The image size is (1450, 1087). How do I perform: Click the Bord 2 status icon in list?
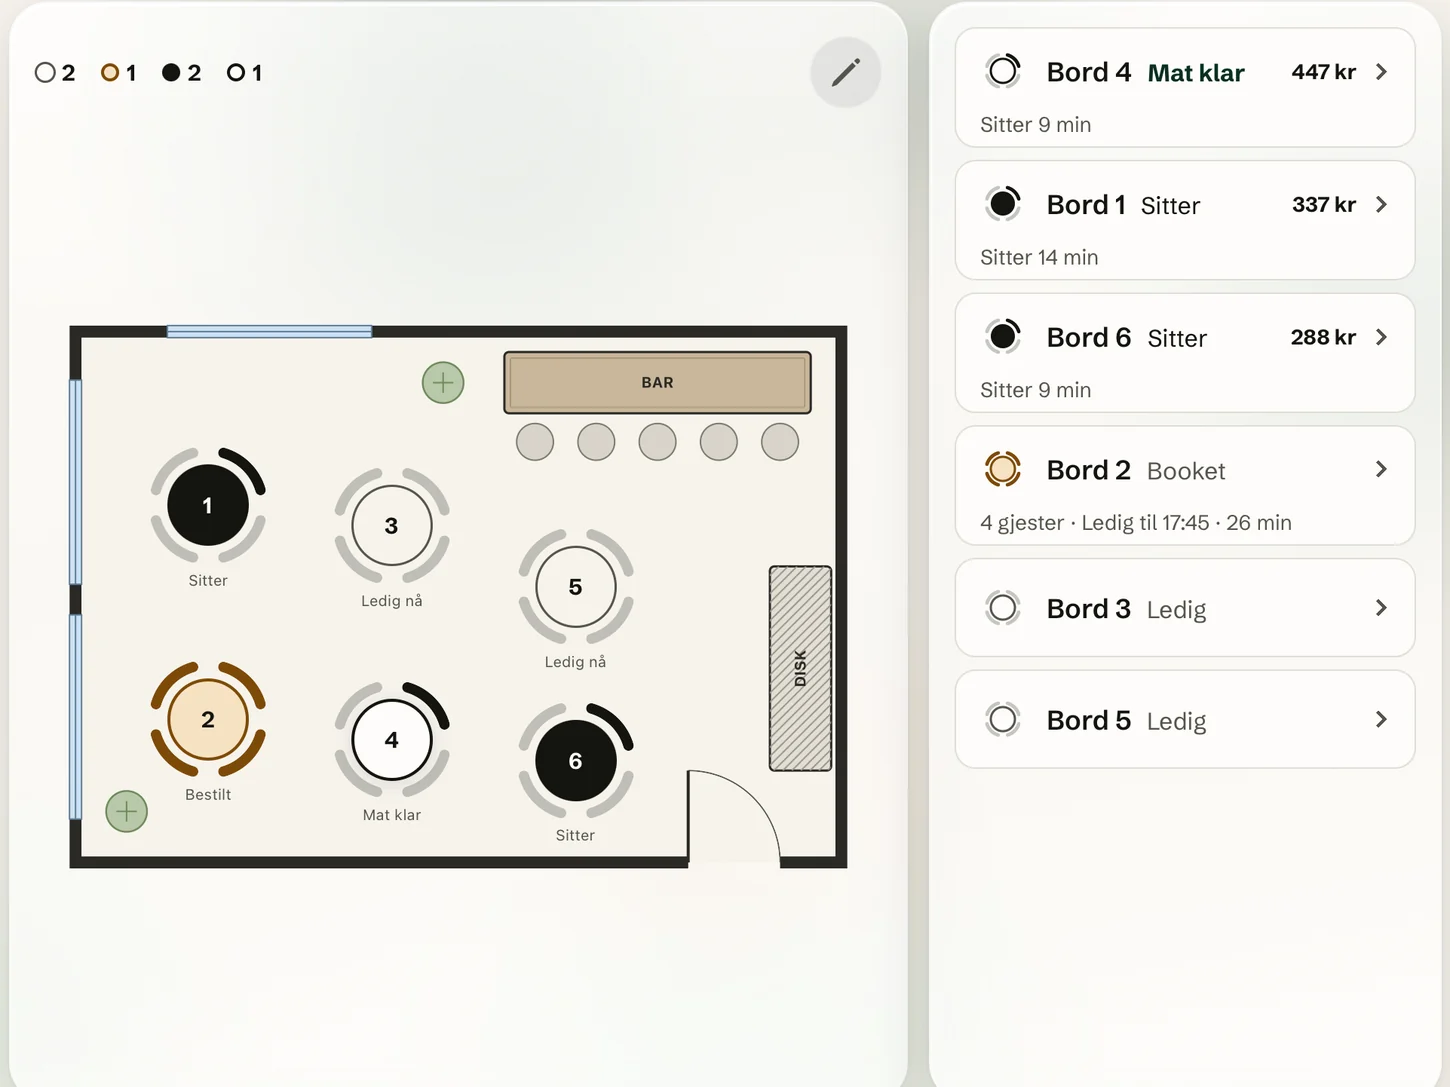point(1003,469)
